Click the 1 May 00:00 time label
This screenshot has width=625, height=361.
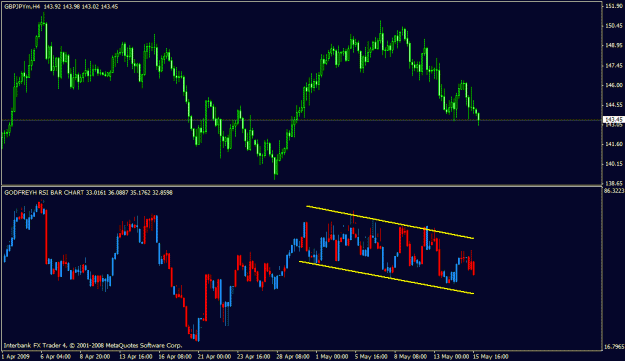point(332,356)
